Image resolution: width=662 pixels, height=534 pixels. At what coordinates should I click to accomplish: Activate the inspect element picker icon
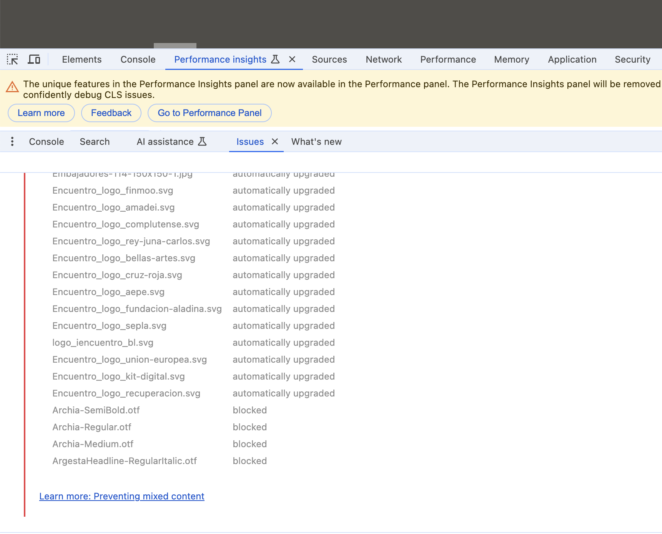13,60
